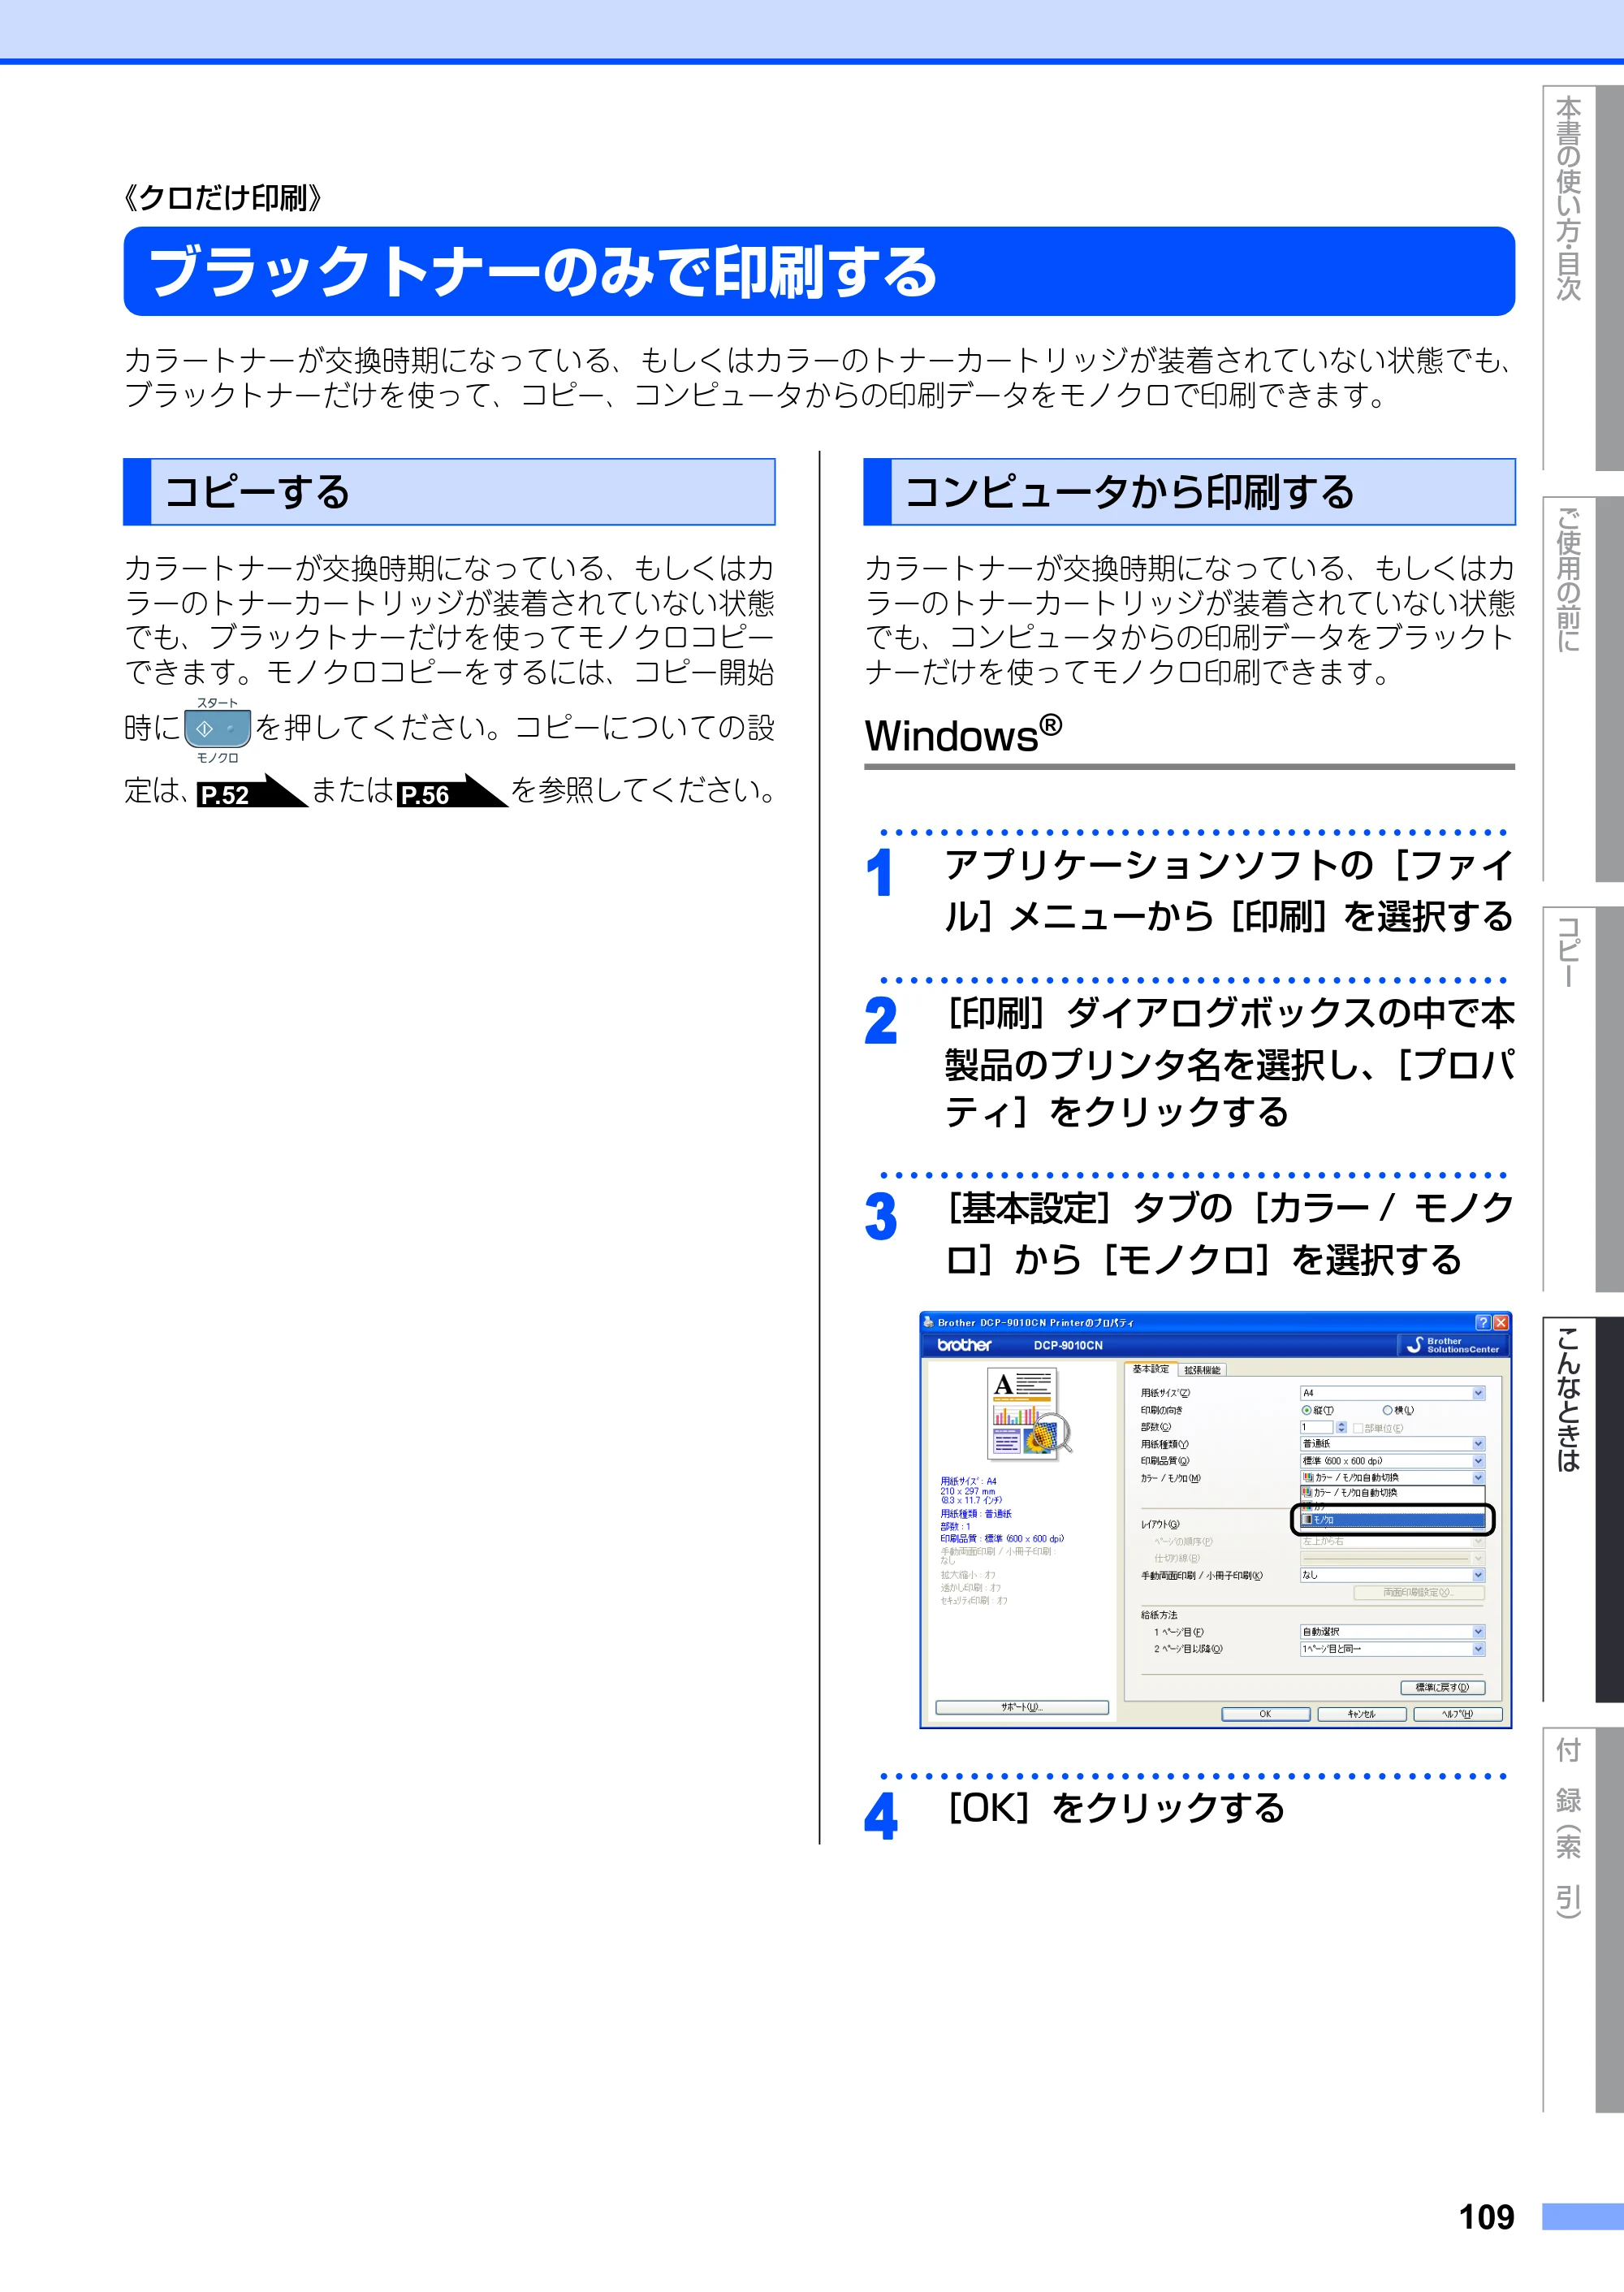Click the サポート button
Viewport: 1624px width, 2292px height.
pyautogui.click(x=1022, y=1707)
